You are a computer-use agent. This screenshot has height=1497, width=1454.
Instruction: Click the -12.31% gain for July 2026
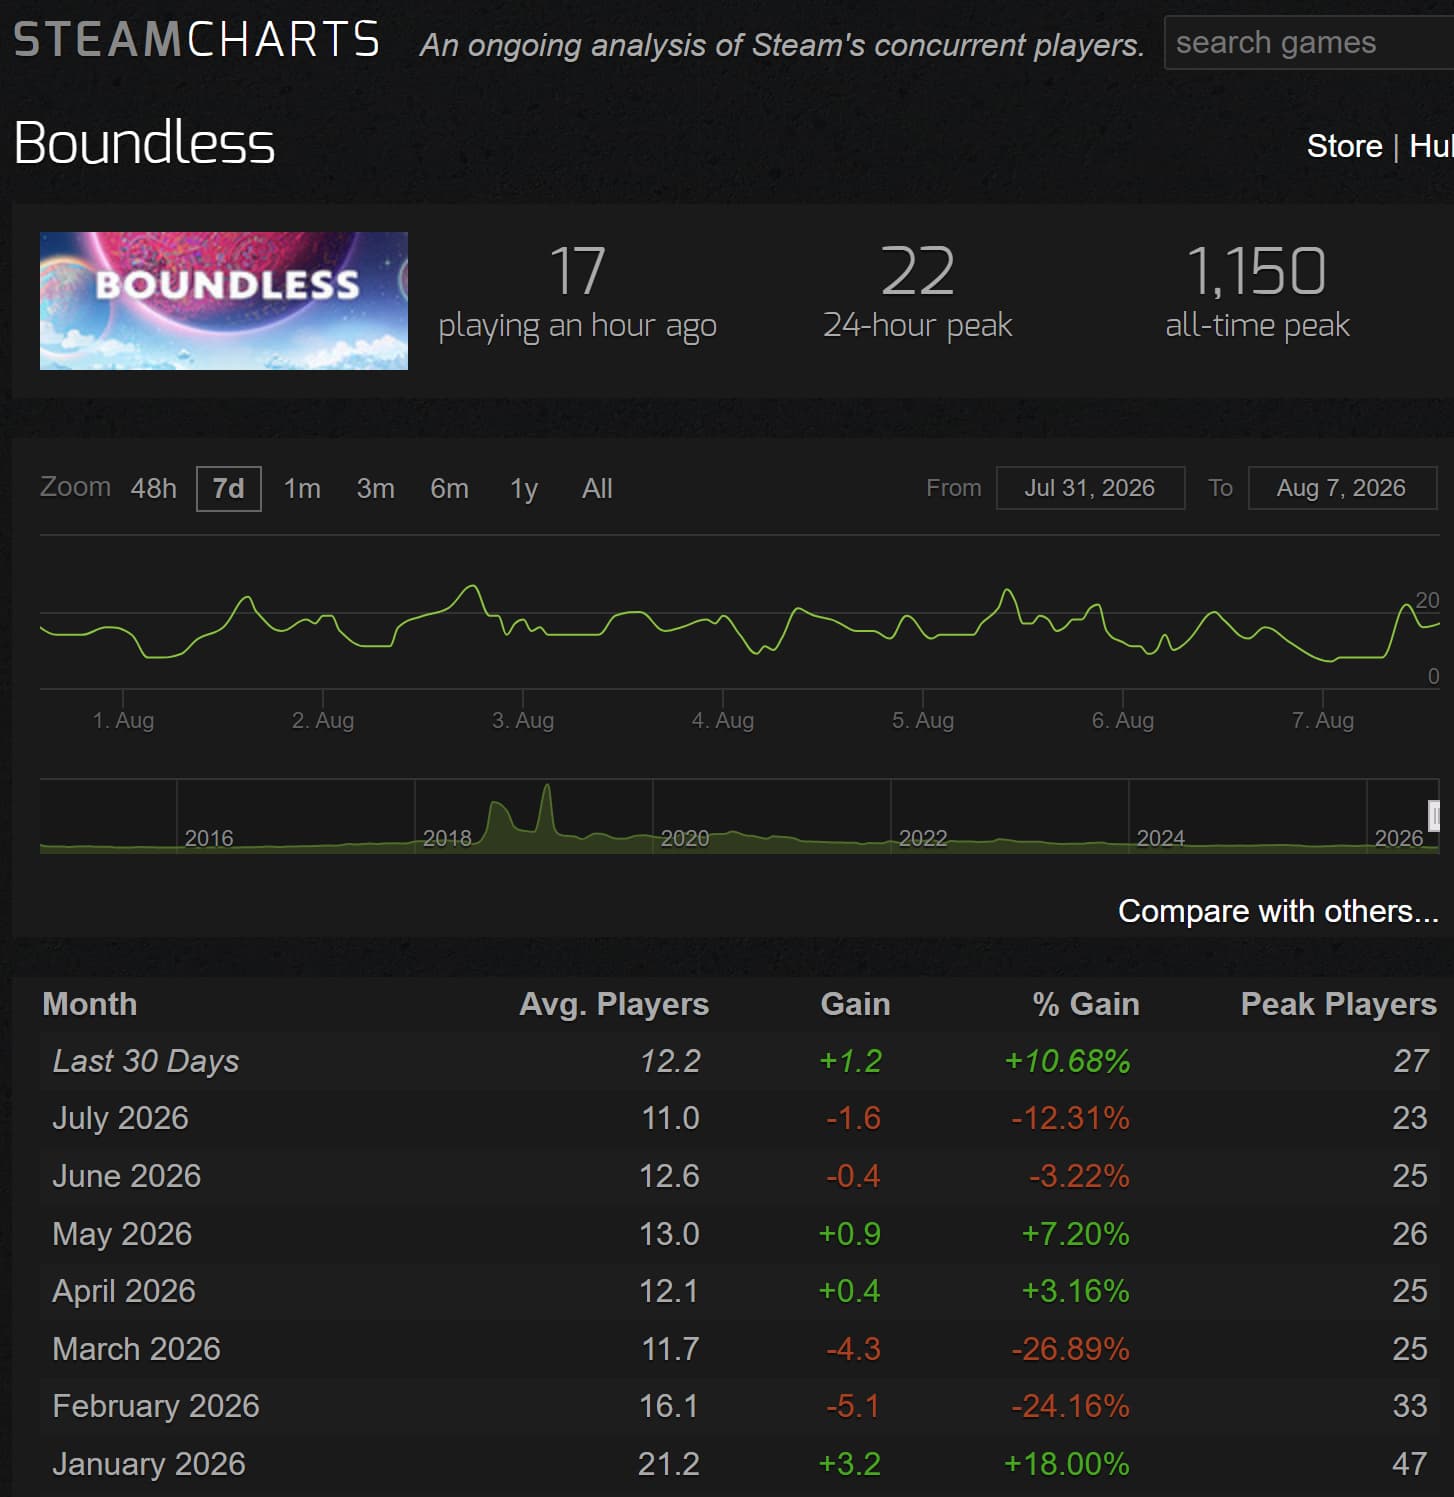coord(1070,1118)
